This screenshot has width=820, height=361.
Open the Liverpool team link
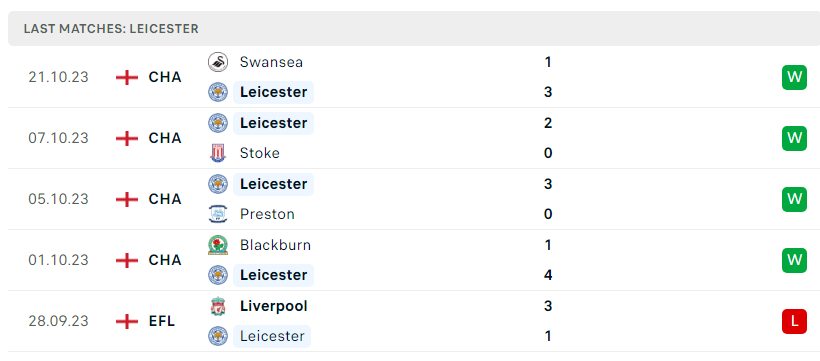274,306
